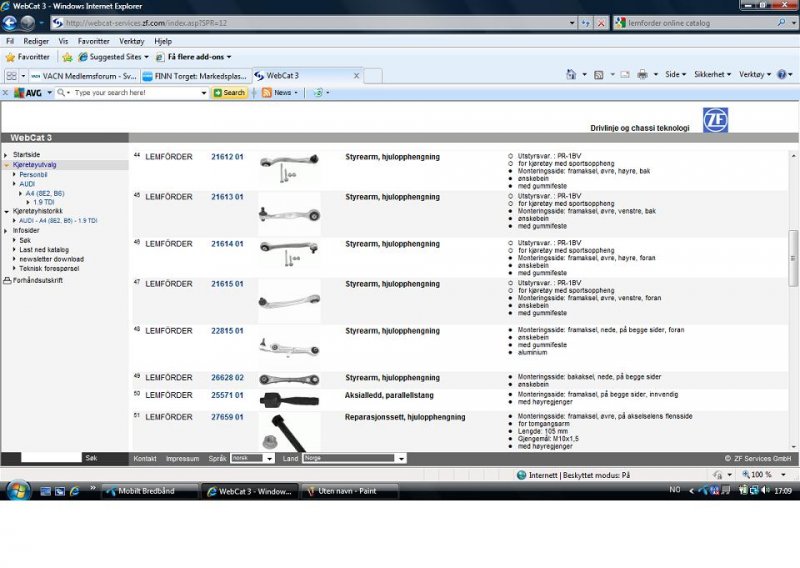Screen dimensions: 800x568
Task: Click the refresh button beside the address bar
Action: pyautogui.click(x=584, y=22)
